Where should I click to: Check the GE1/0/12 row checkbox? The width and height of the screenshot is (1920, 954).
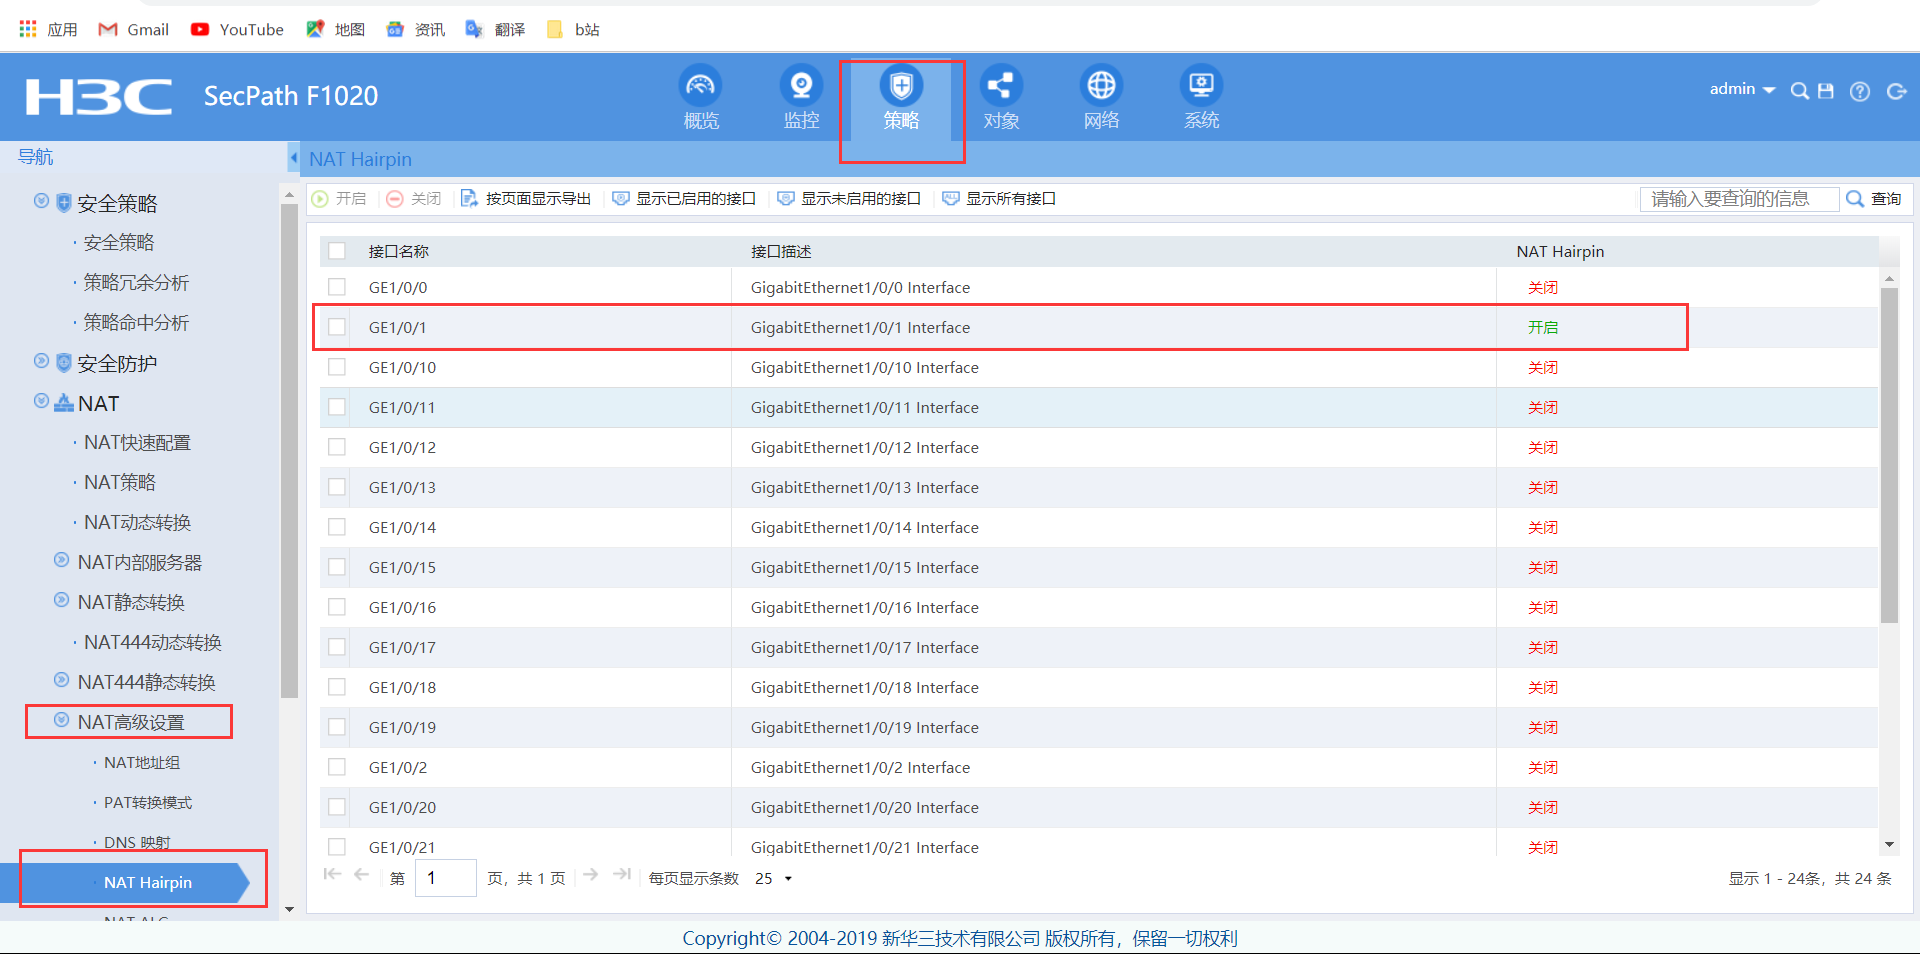pyautogui.click(x=337, y=447)
